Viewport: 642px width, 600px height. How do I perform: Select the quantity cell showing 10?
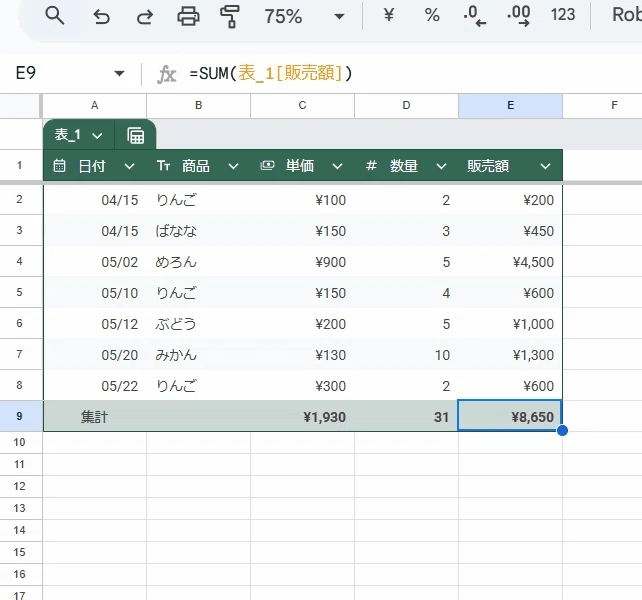[407, 355]
